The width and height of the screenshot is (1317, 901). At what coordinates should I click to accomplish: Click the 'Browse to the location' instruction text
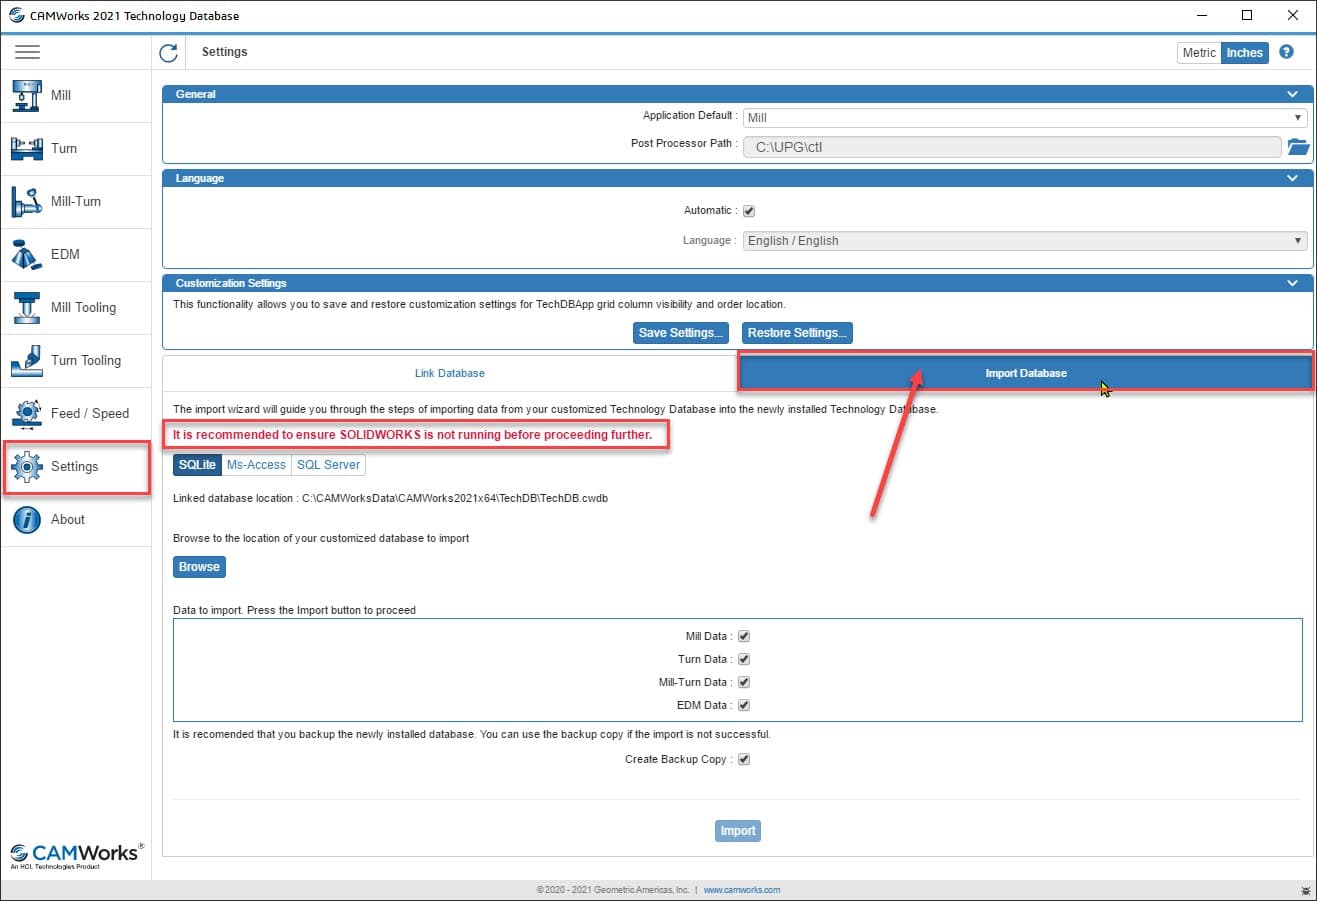click(x=321, y=538)
